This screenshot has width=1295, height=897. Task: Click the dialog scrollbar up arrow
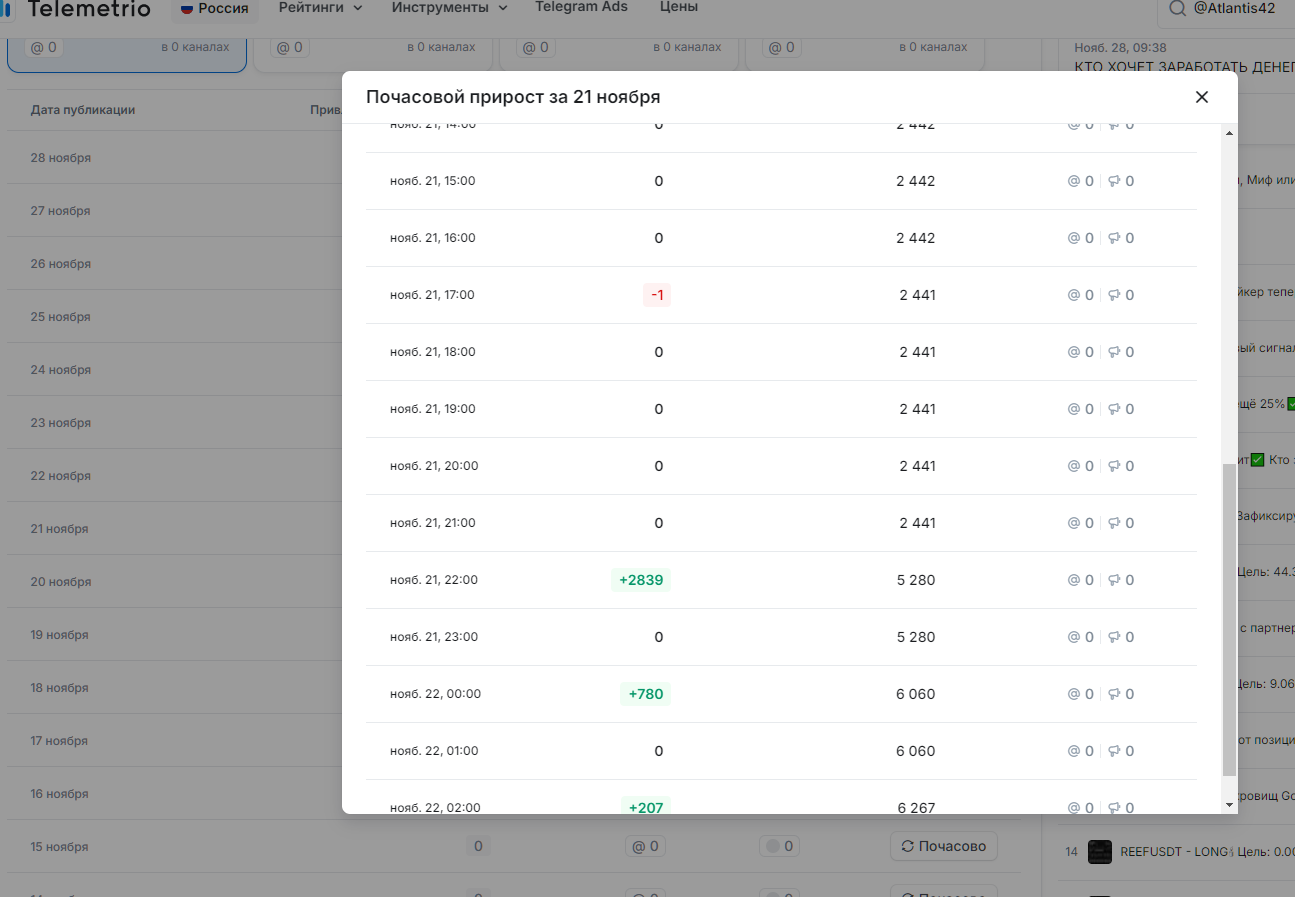[1229, 133]
